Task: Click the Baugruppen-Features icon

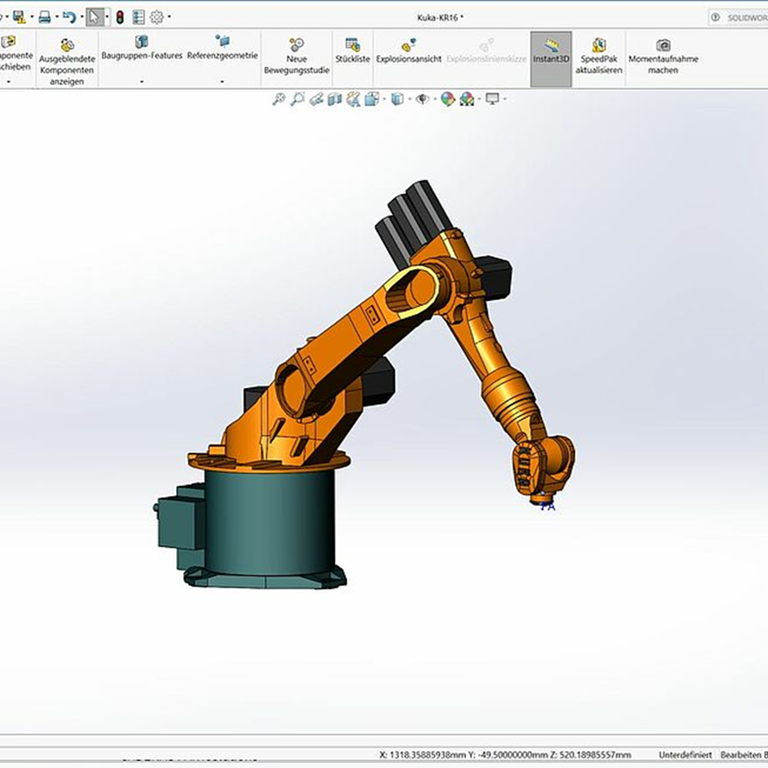Action: point(142,42)
